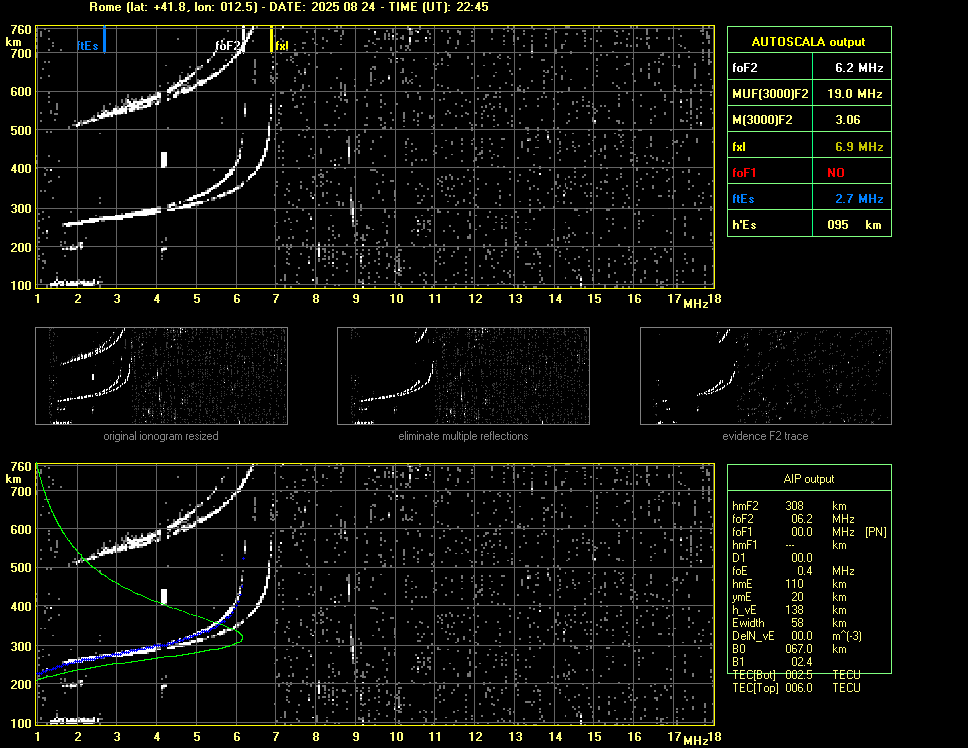Select the B0 value 067.0 in AIP output
This screenshot has height=748, width=968.
coord(799,649)
